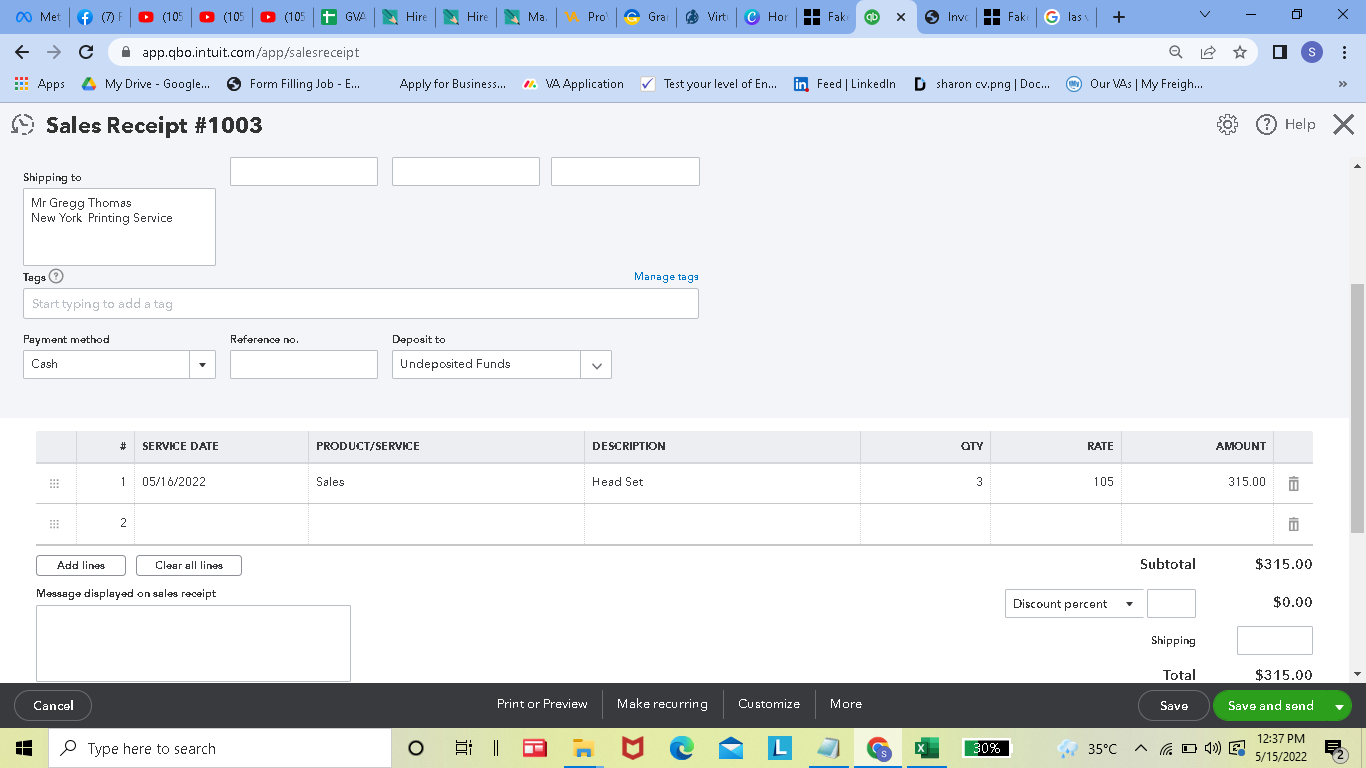Open the Chrome three-dot menu

click(x=1345, y=52)
